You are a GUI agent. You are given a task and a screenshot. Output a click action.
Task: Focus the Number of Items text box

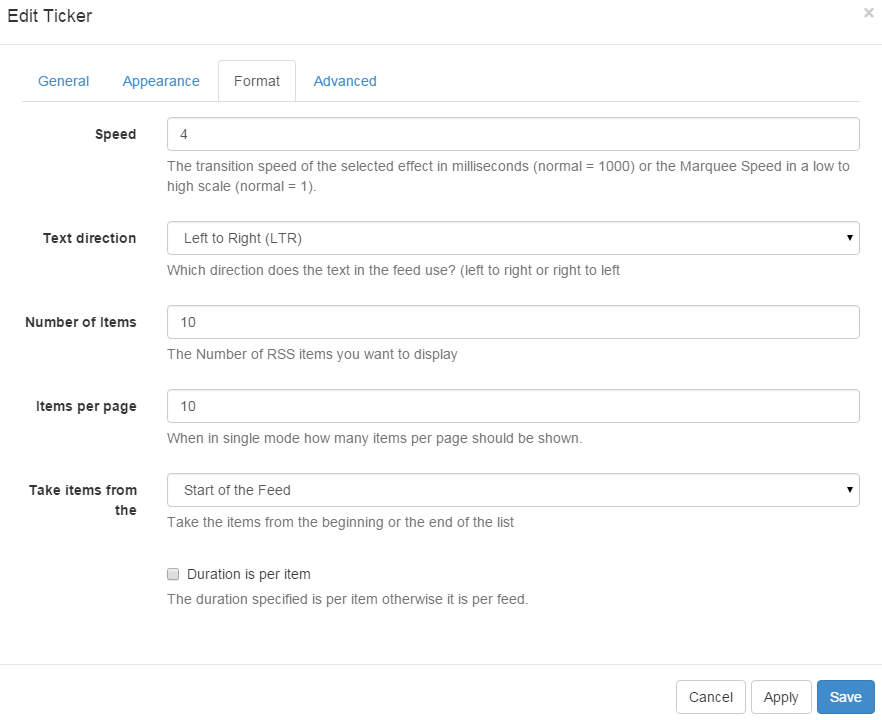[513, 322]
